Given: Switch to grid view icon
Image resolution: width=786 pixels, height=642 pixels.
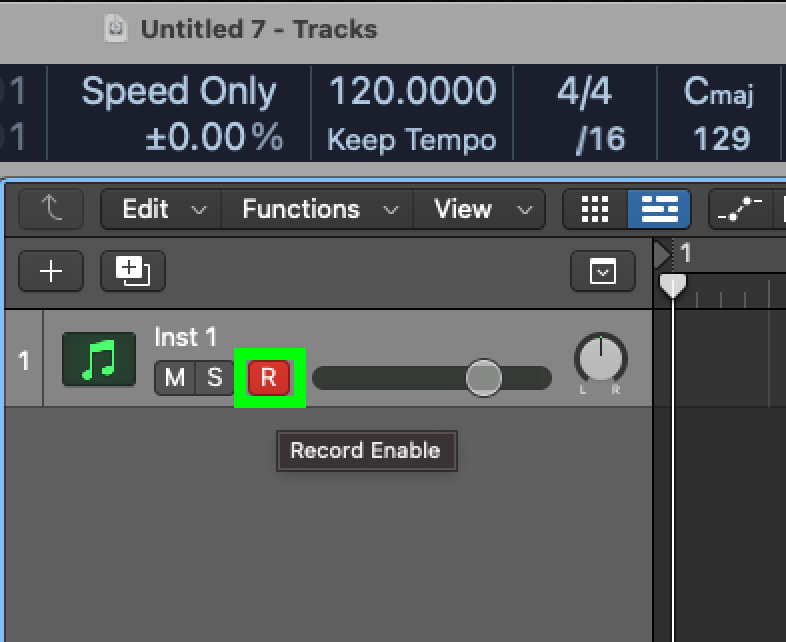Looking at the screenshot, I should point(595,209).
